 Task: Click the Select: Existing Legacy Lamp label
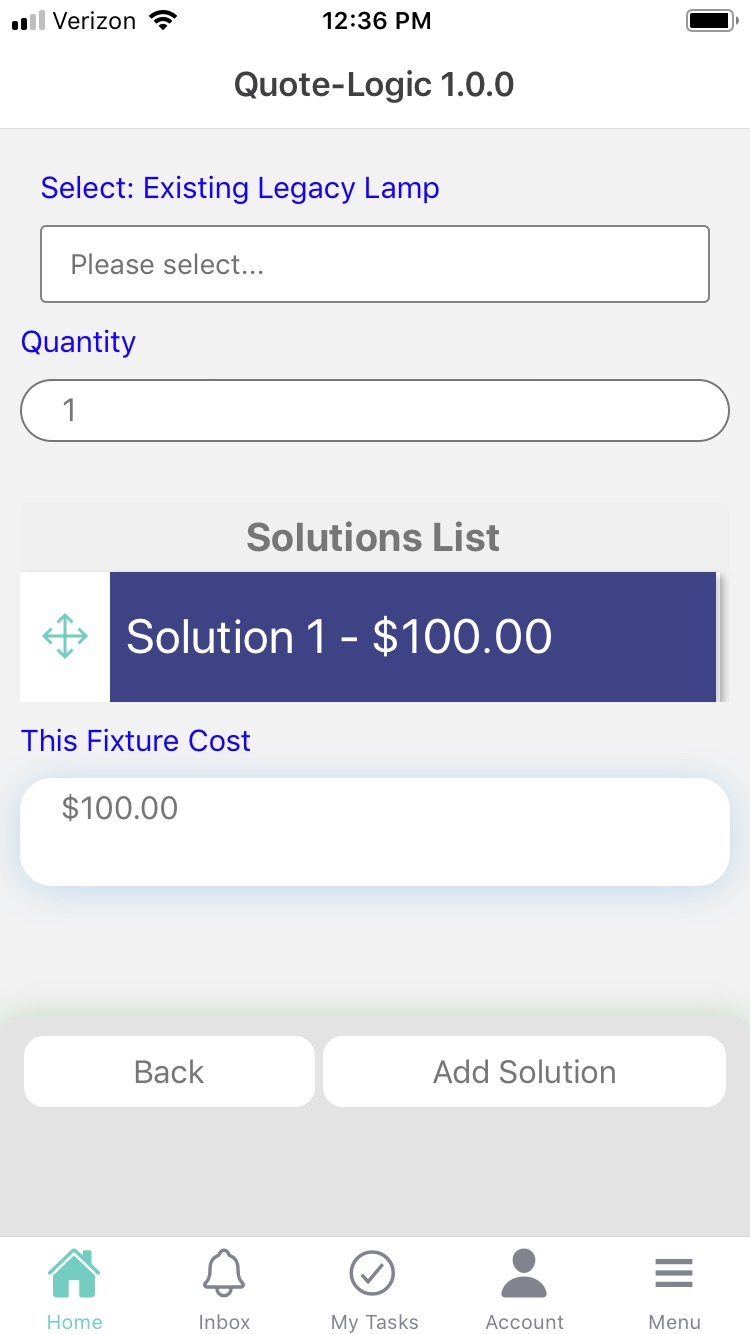[x=240, y=188]
